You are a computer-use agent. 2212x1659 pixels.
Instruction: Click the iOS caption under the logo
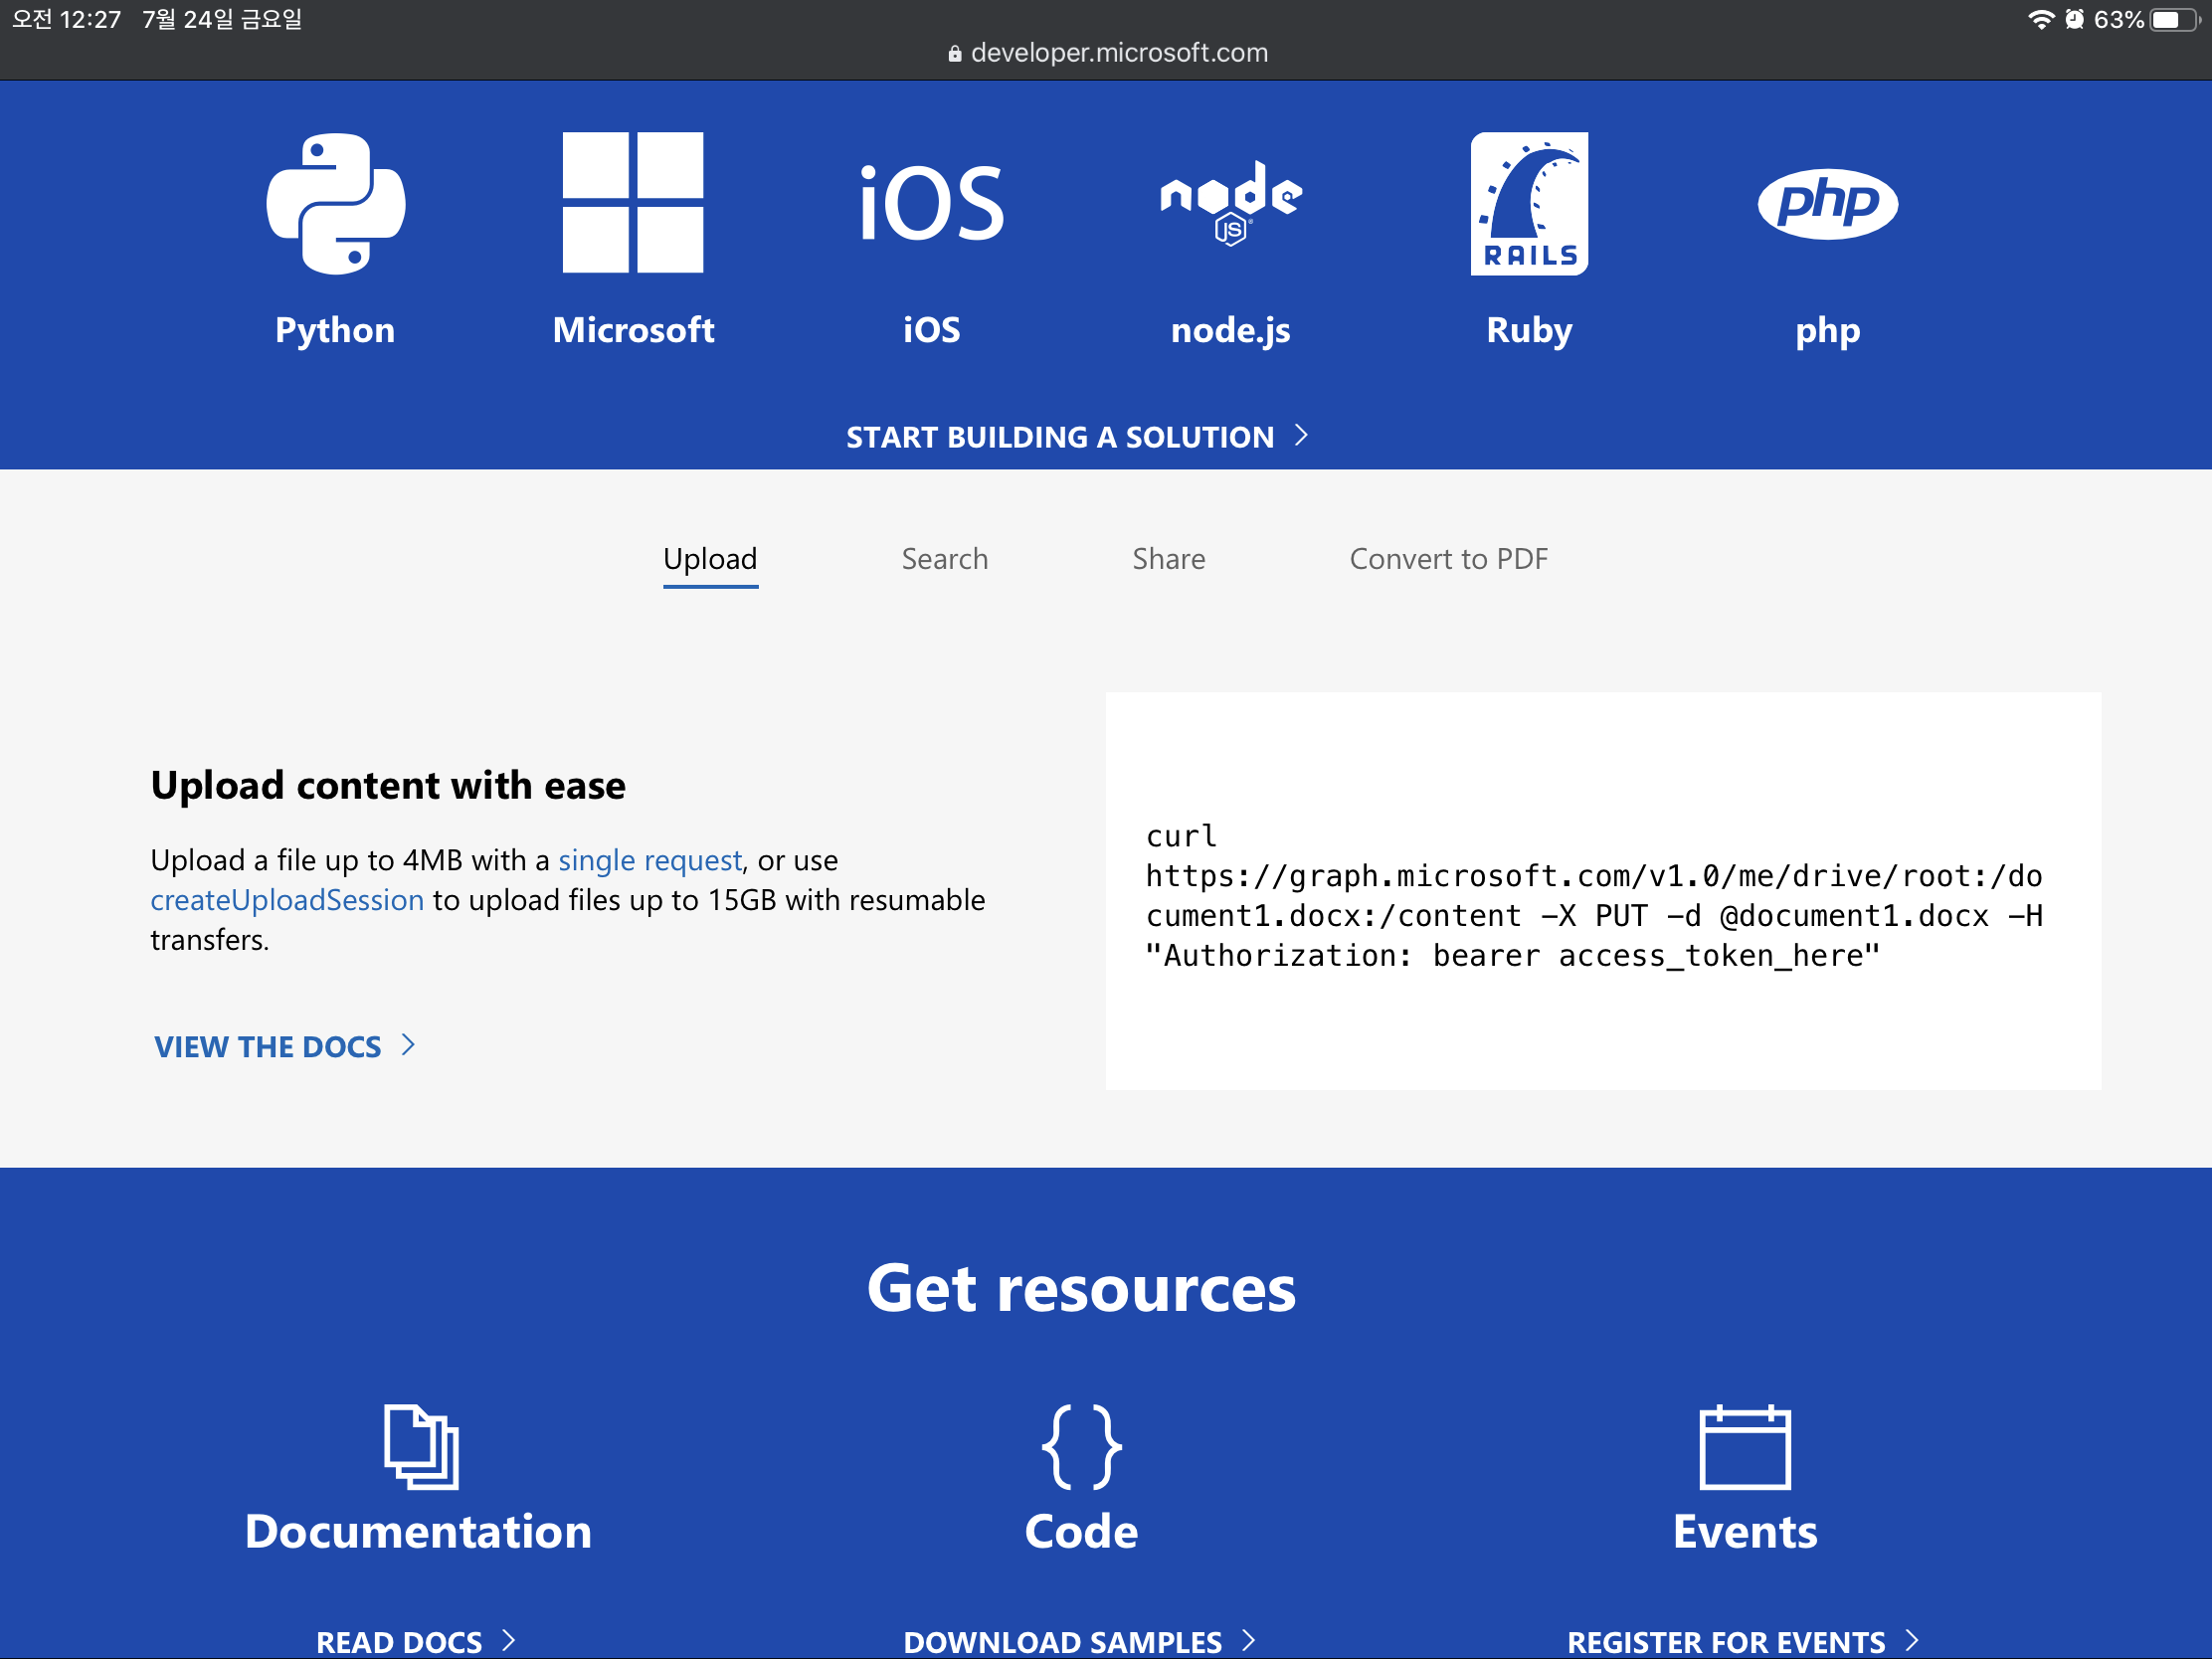[931, 330]
